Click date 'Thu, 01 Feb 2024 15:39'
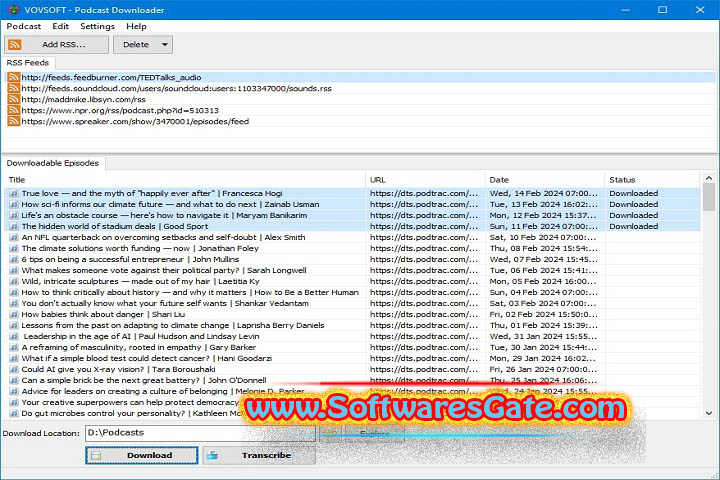 [543, 326]
